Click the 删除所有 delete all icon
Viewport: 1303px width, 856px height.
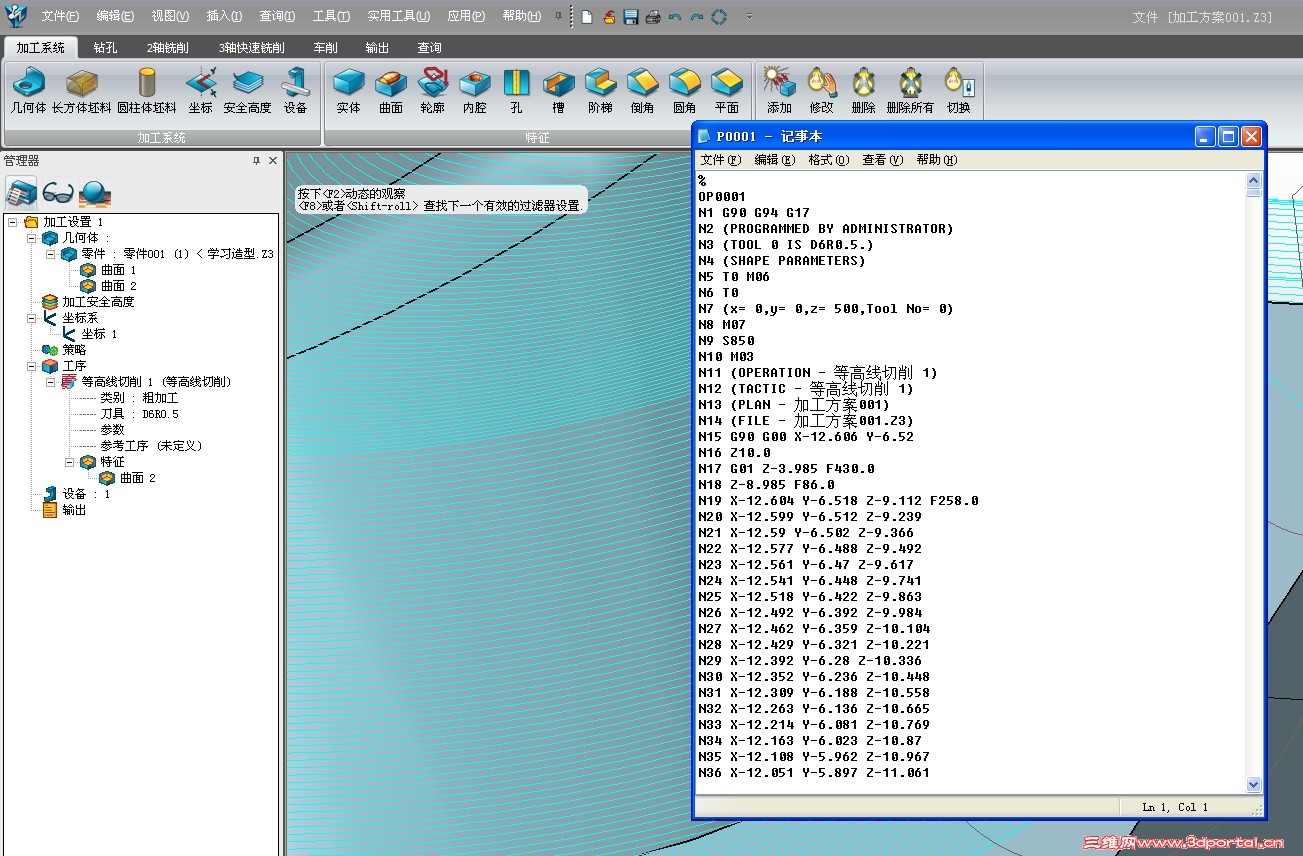(x=910, y=91)
